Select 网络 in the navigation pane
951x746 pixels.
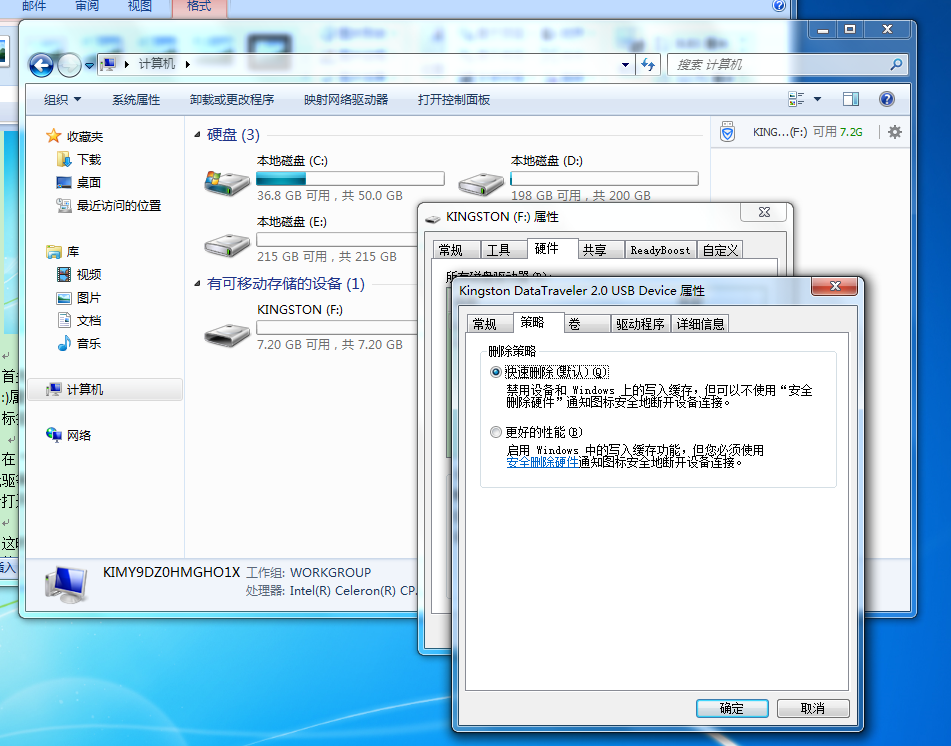[79, 435]
